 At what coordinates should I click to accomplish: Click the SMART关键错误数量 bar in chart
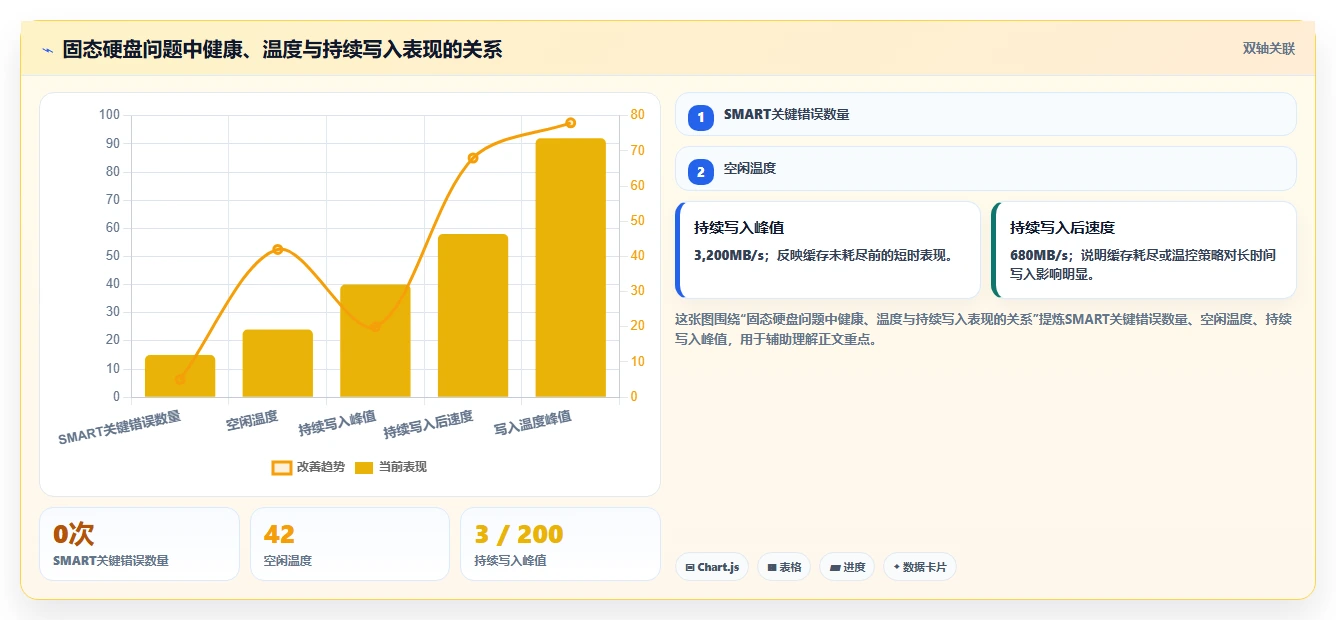pos(180,376)
